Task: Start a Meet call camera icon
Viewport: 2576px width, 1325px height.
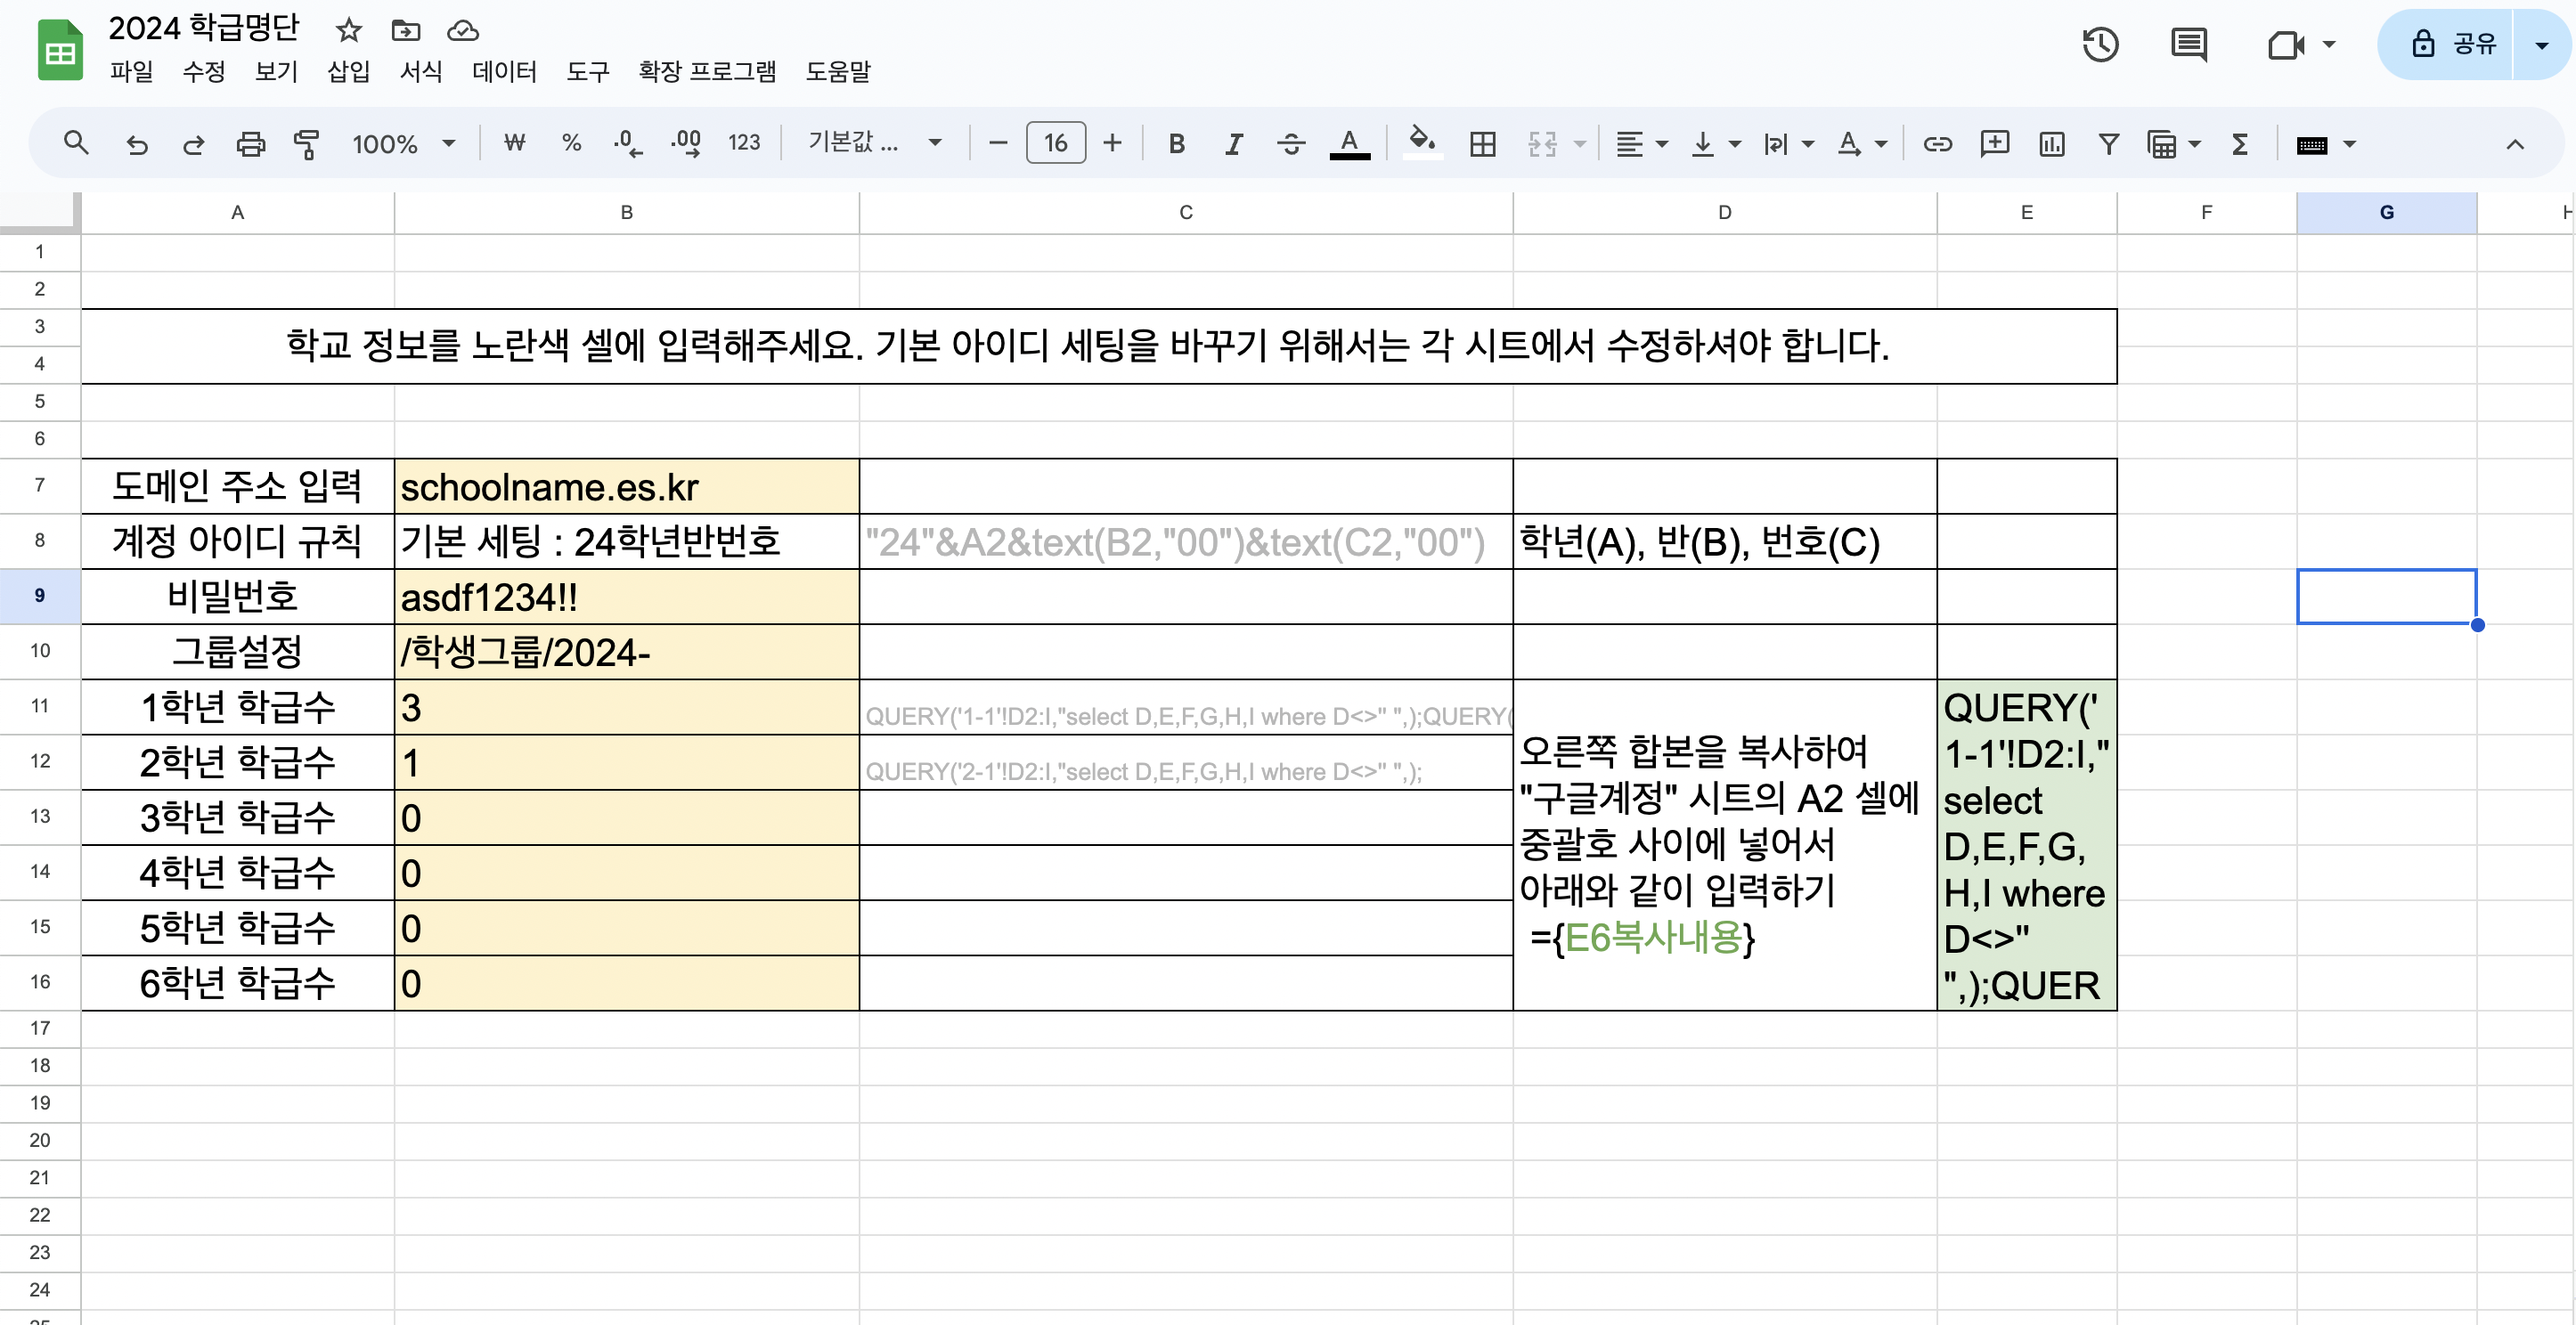Action: pyautogui.click(x=2286, y=44)
